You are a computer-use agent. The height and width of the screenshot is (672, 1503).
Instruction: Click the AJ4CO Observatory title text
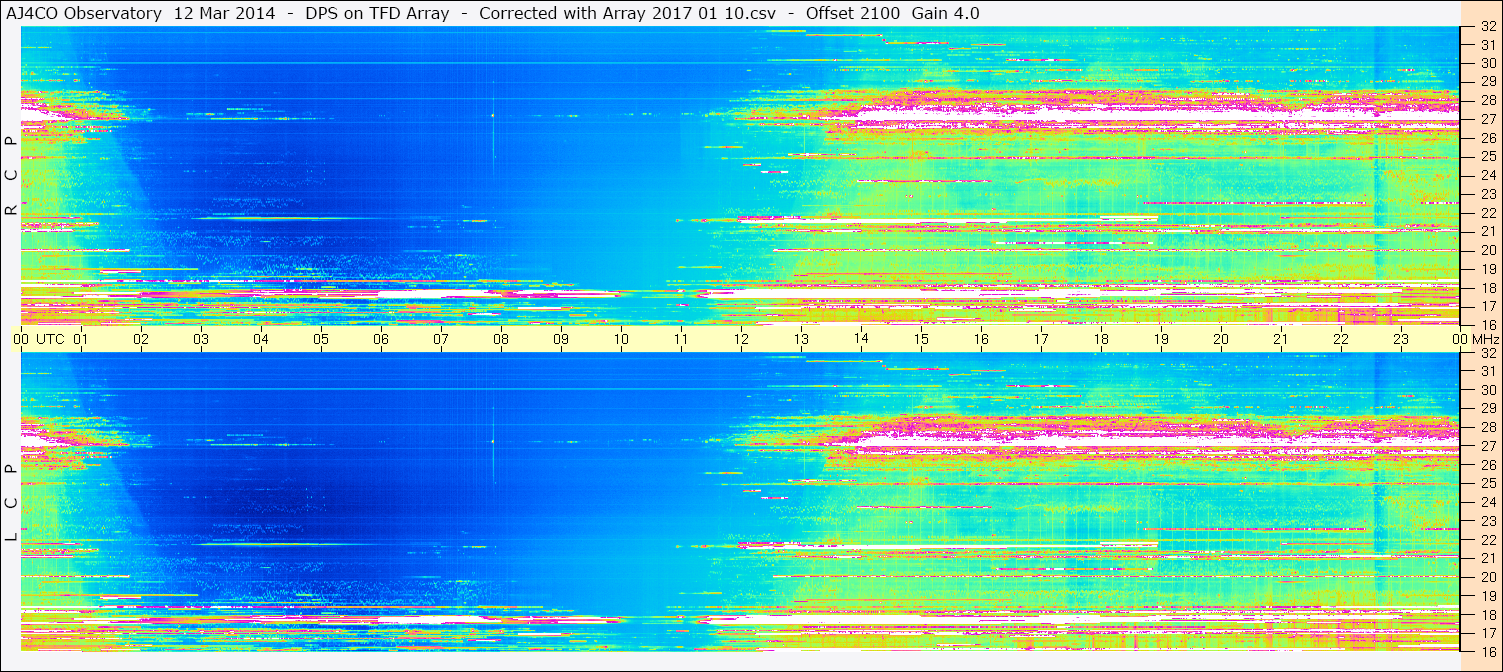[x=85, y=13]
